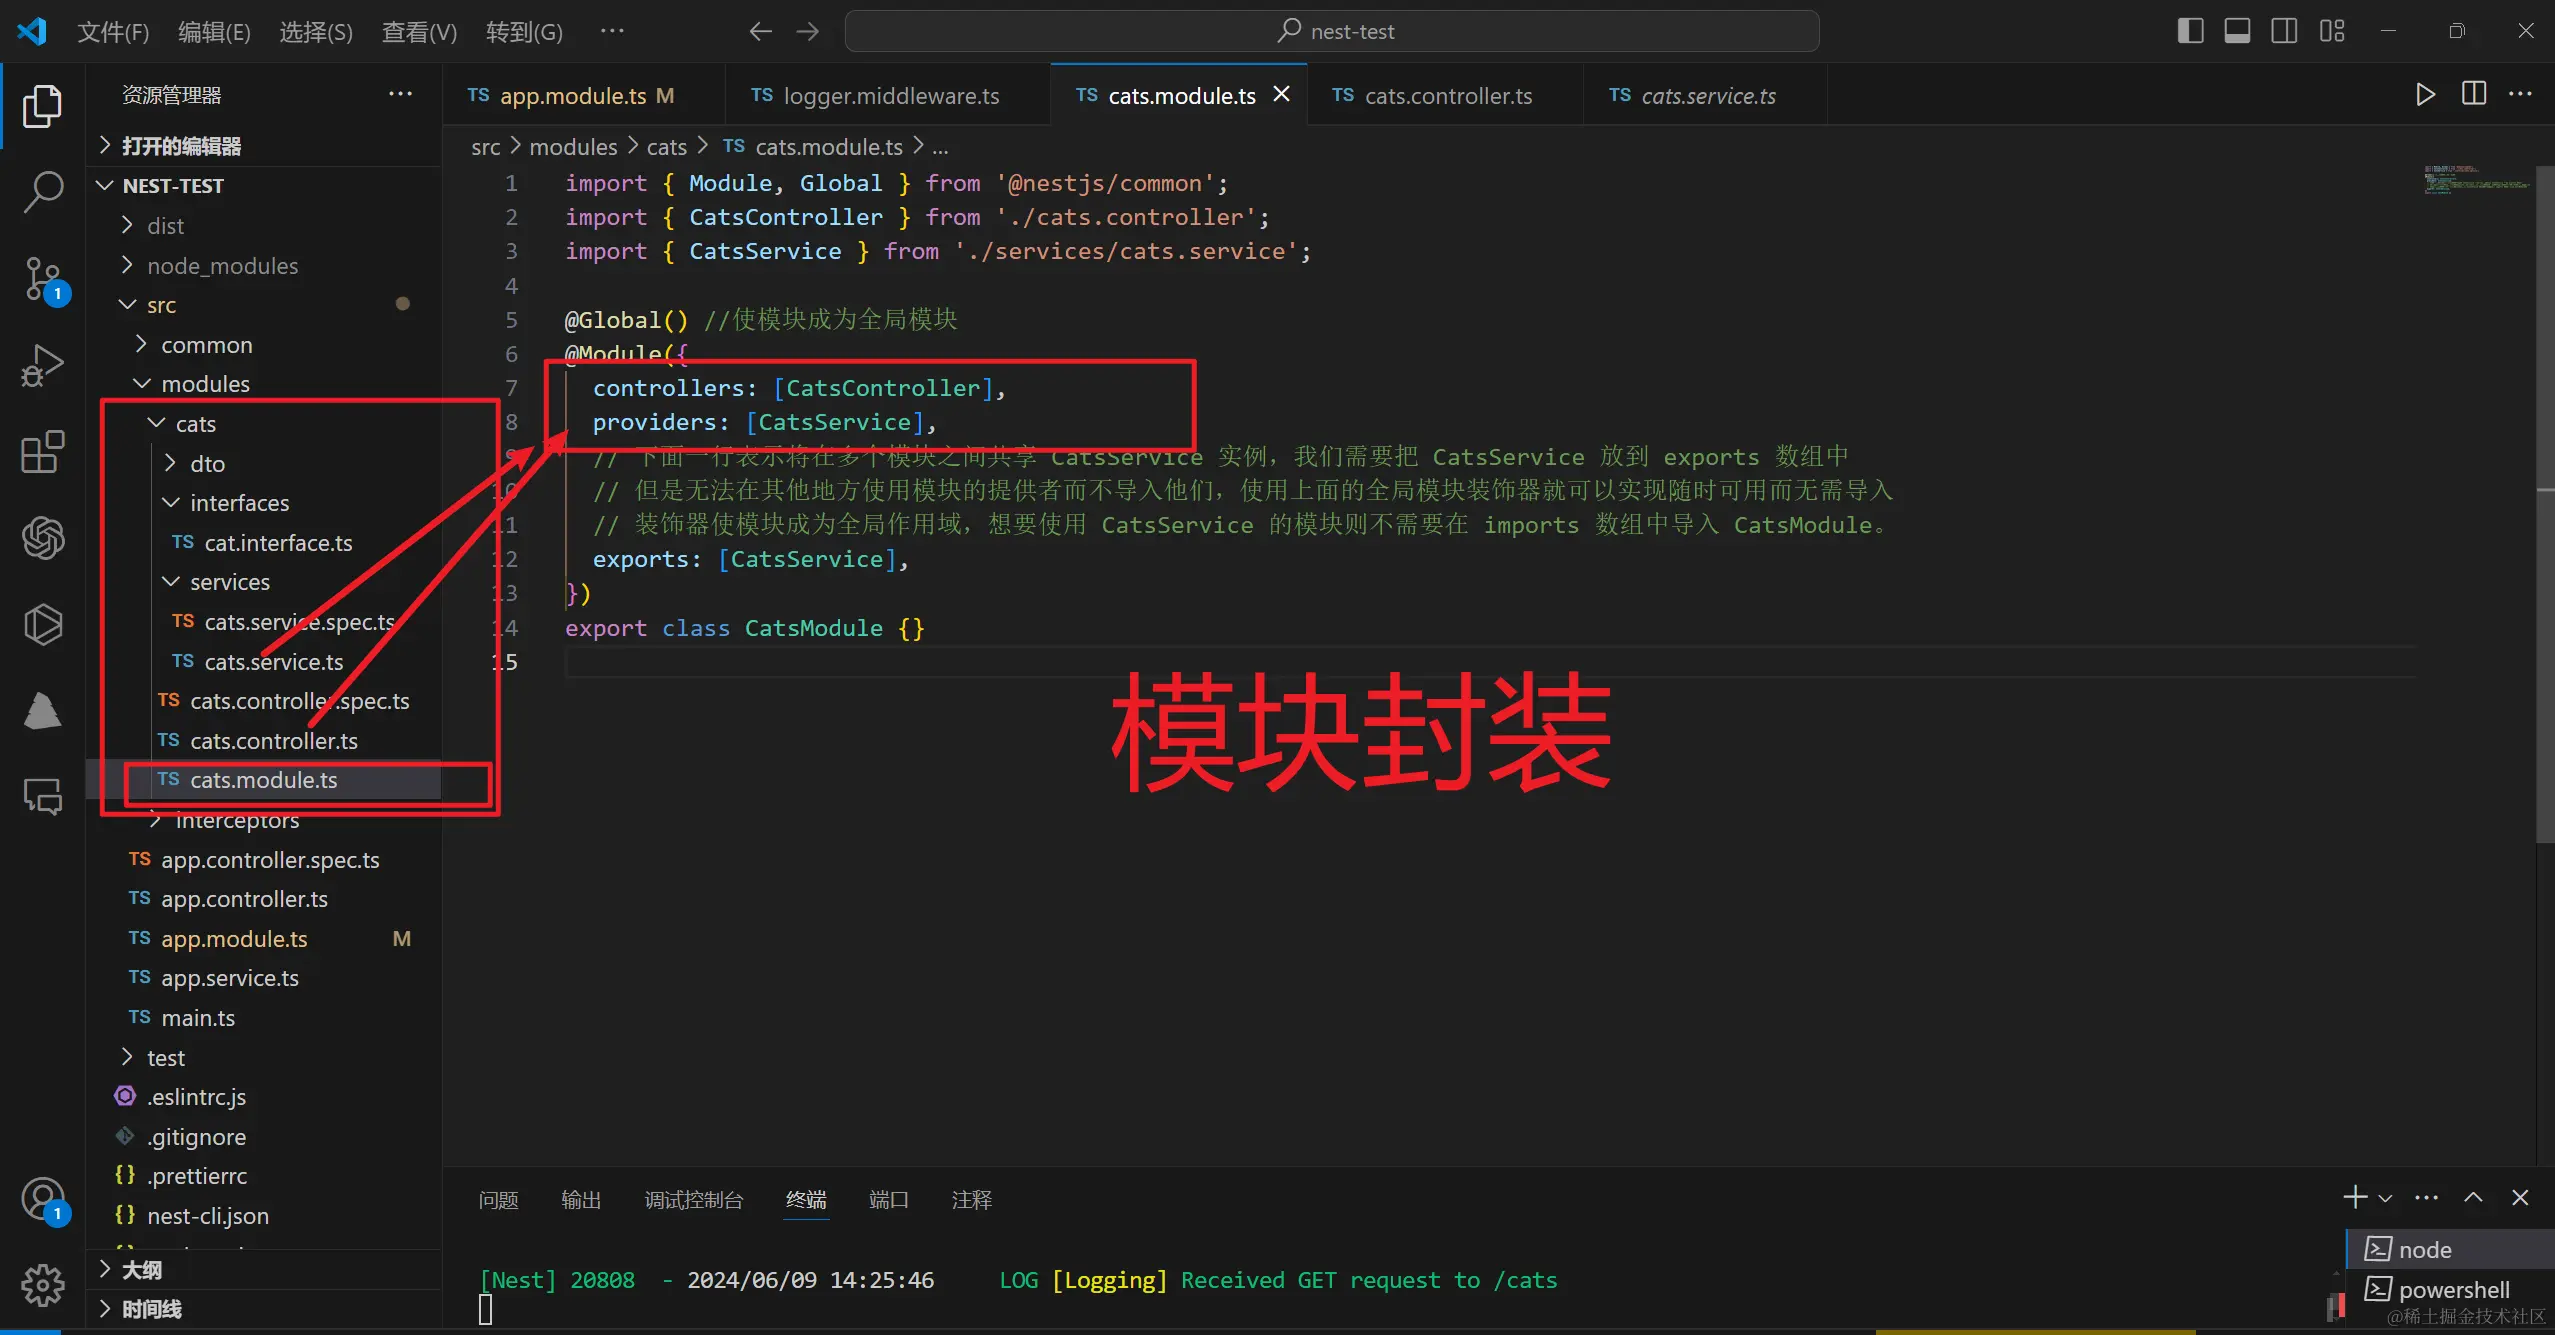Screen dimensions: 2555x1335
Task: Open cat.interface.ts in the file tree
Action: pos(264,542)
